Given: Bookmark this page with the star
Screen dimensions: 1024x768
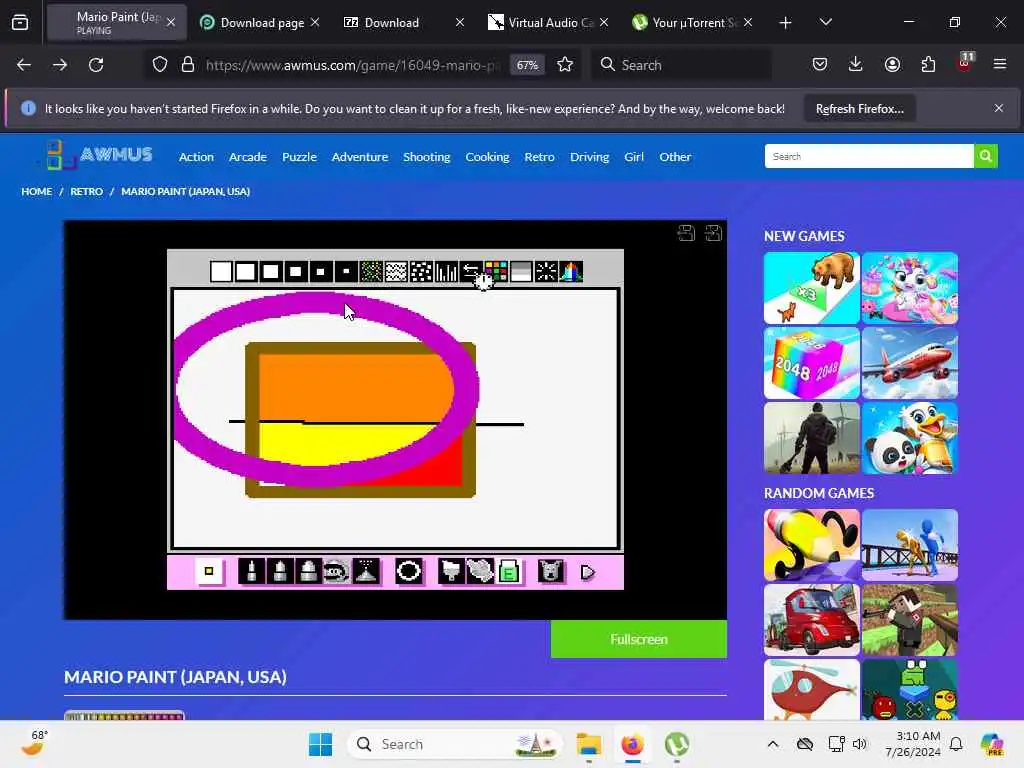Looking at the screenshot, I should coord(565,65).
